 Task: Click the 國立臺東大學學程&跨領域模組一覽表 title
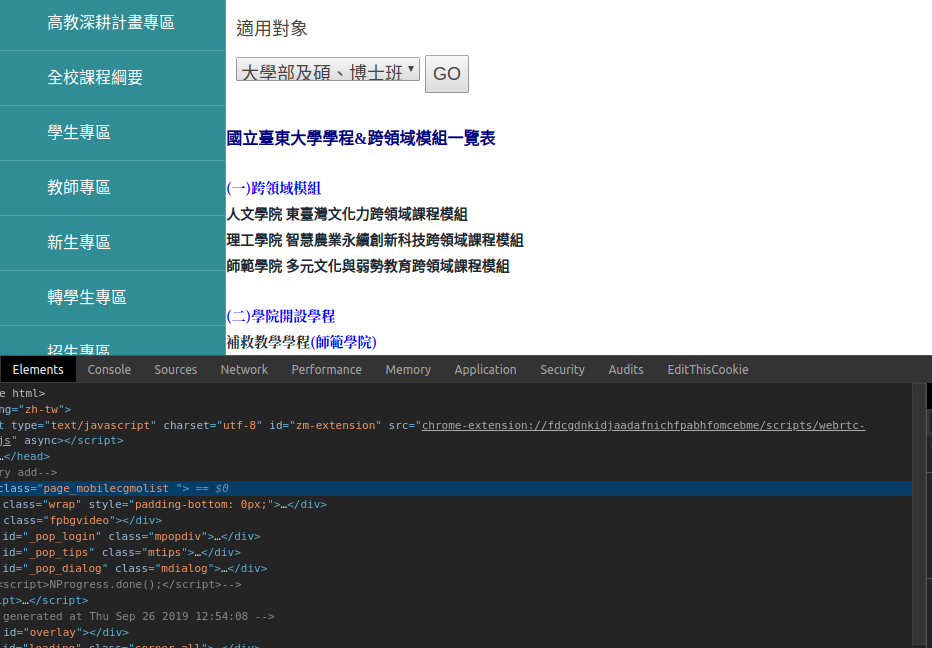click(x=361, y=139)
